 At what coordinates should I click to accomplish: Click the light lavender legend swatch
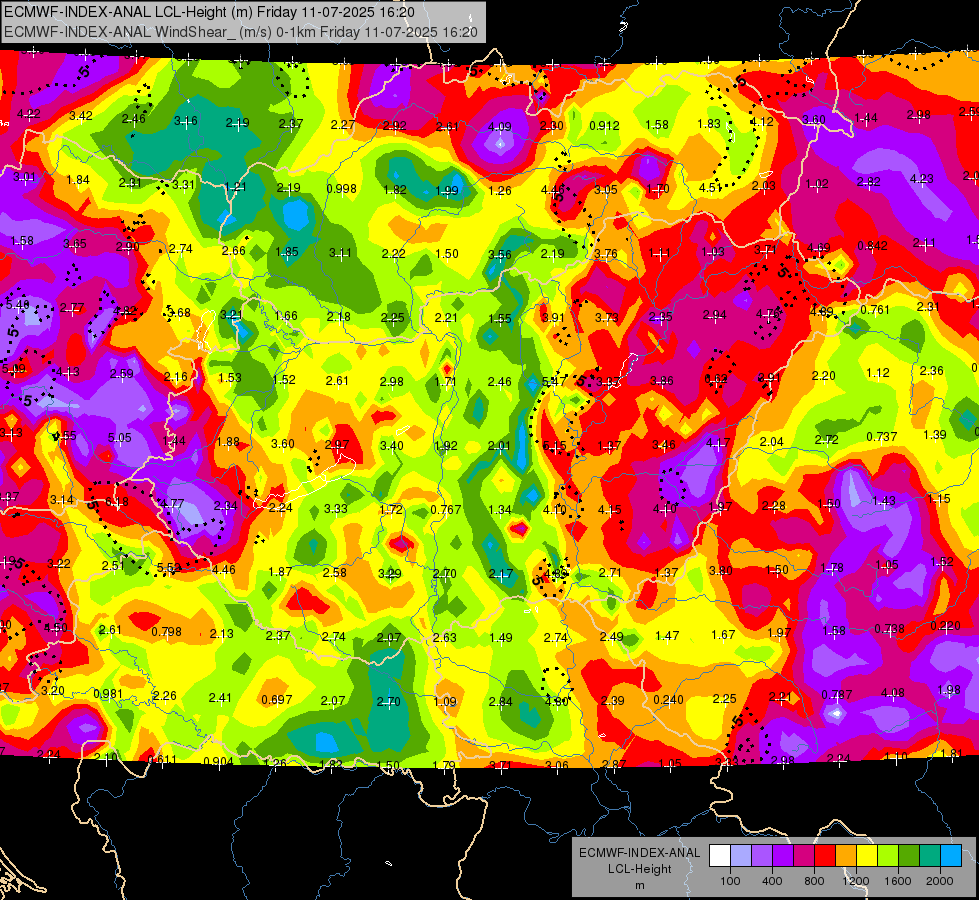coord(741,856)
